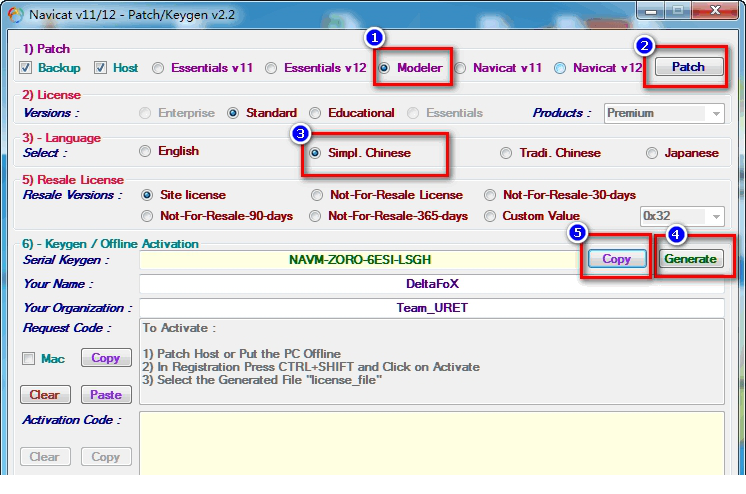Viewport: 746px width, 494px height.
Task: Click the Your Name field with DeltaFoX
Action: point(432,284)
